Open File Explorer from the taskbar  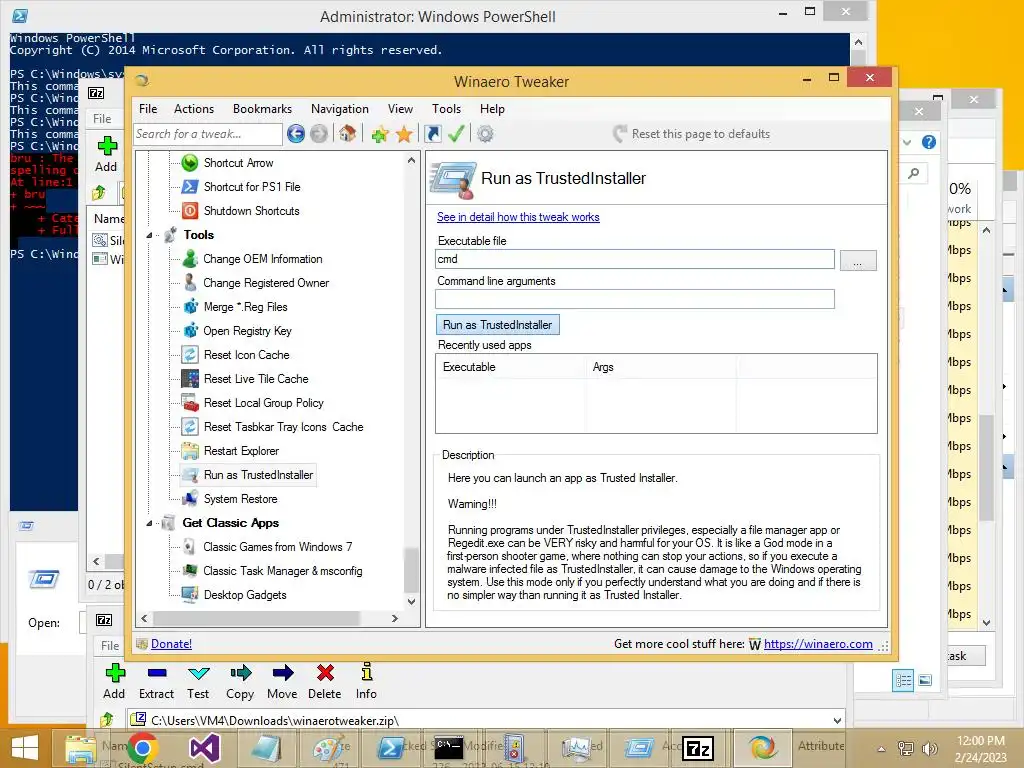pos(81,748)
